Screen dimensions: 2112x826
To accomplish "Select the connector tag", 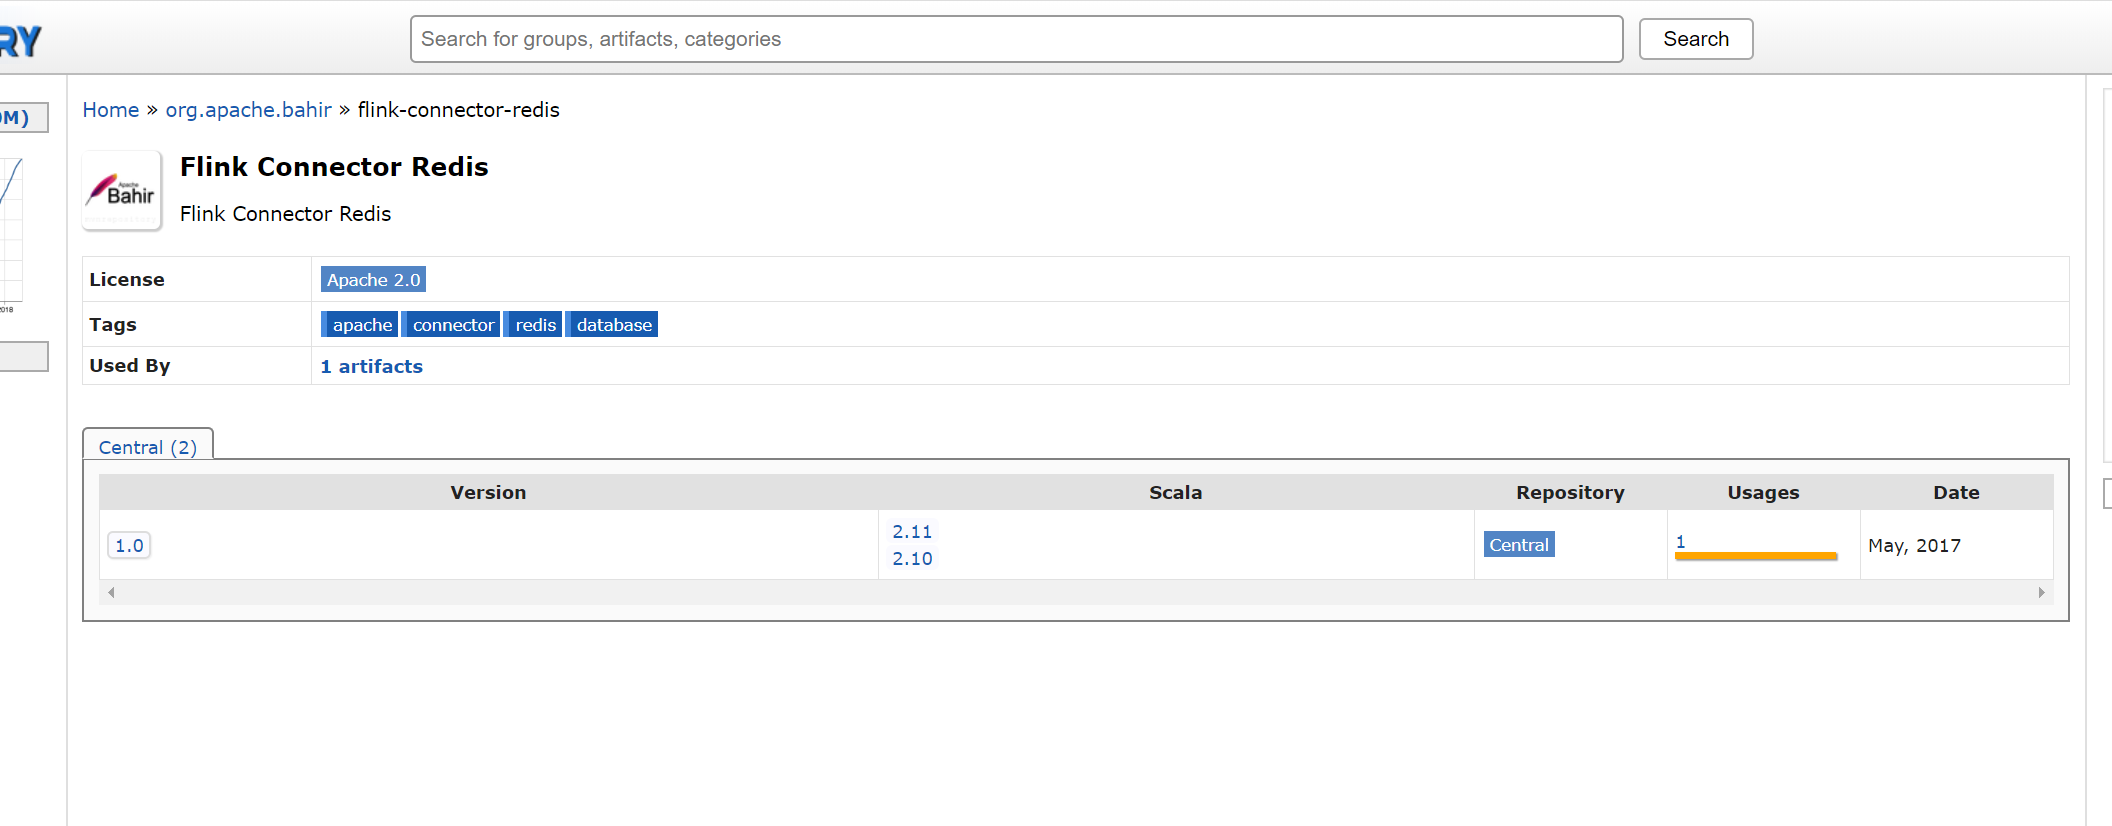I will (x=451, y=325).
